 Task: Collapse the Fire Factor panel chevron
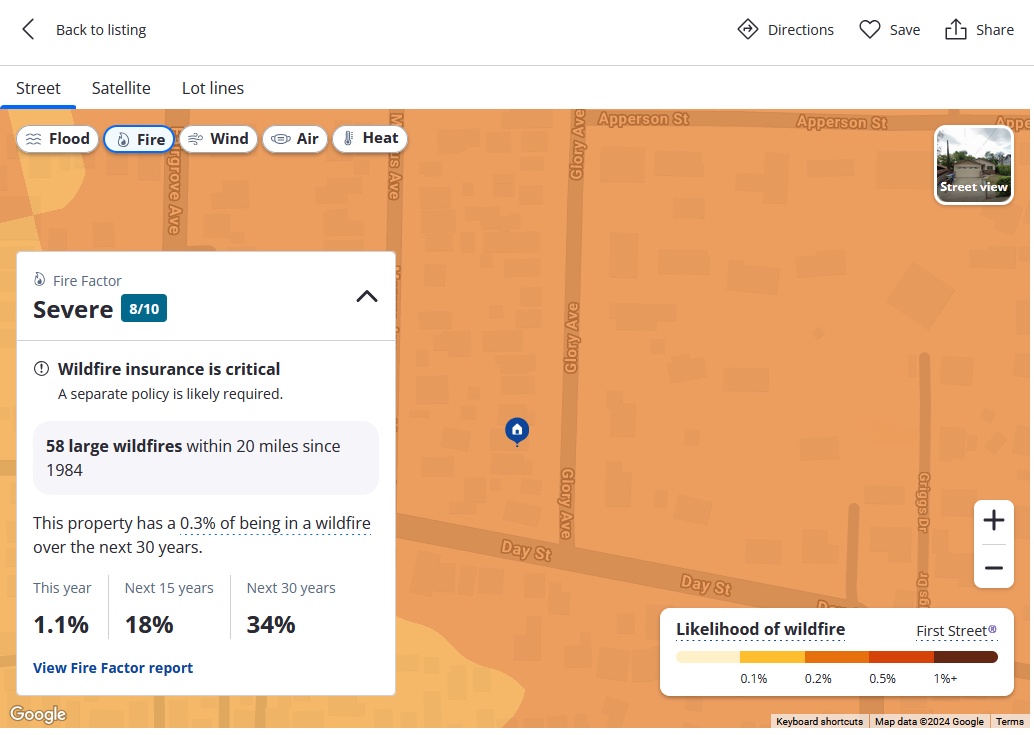(367, 297)
